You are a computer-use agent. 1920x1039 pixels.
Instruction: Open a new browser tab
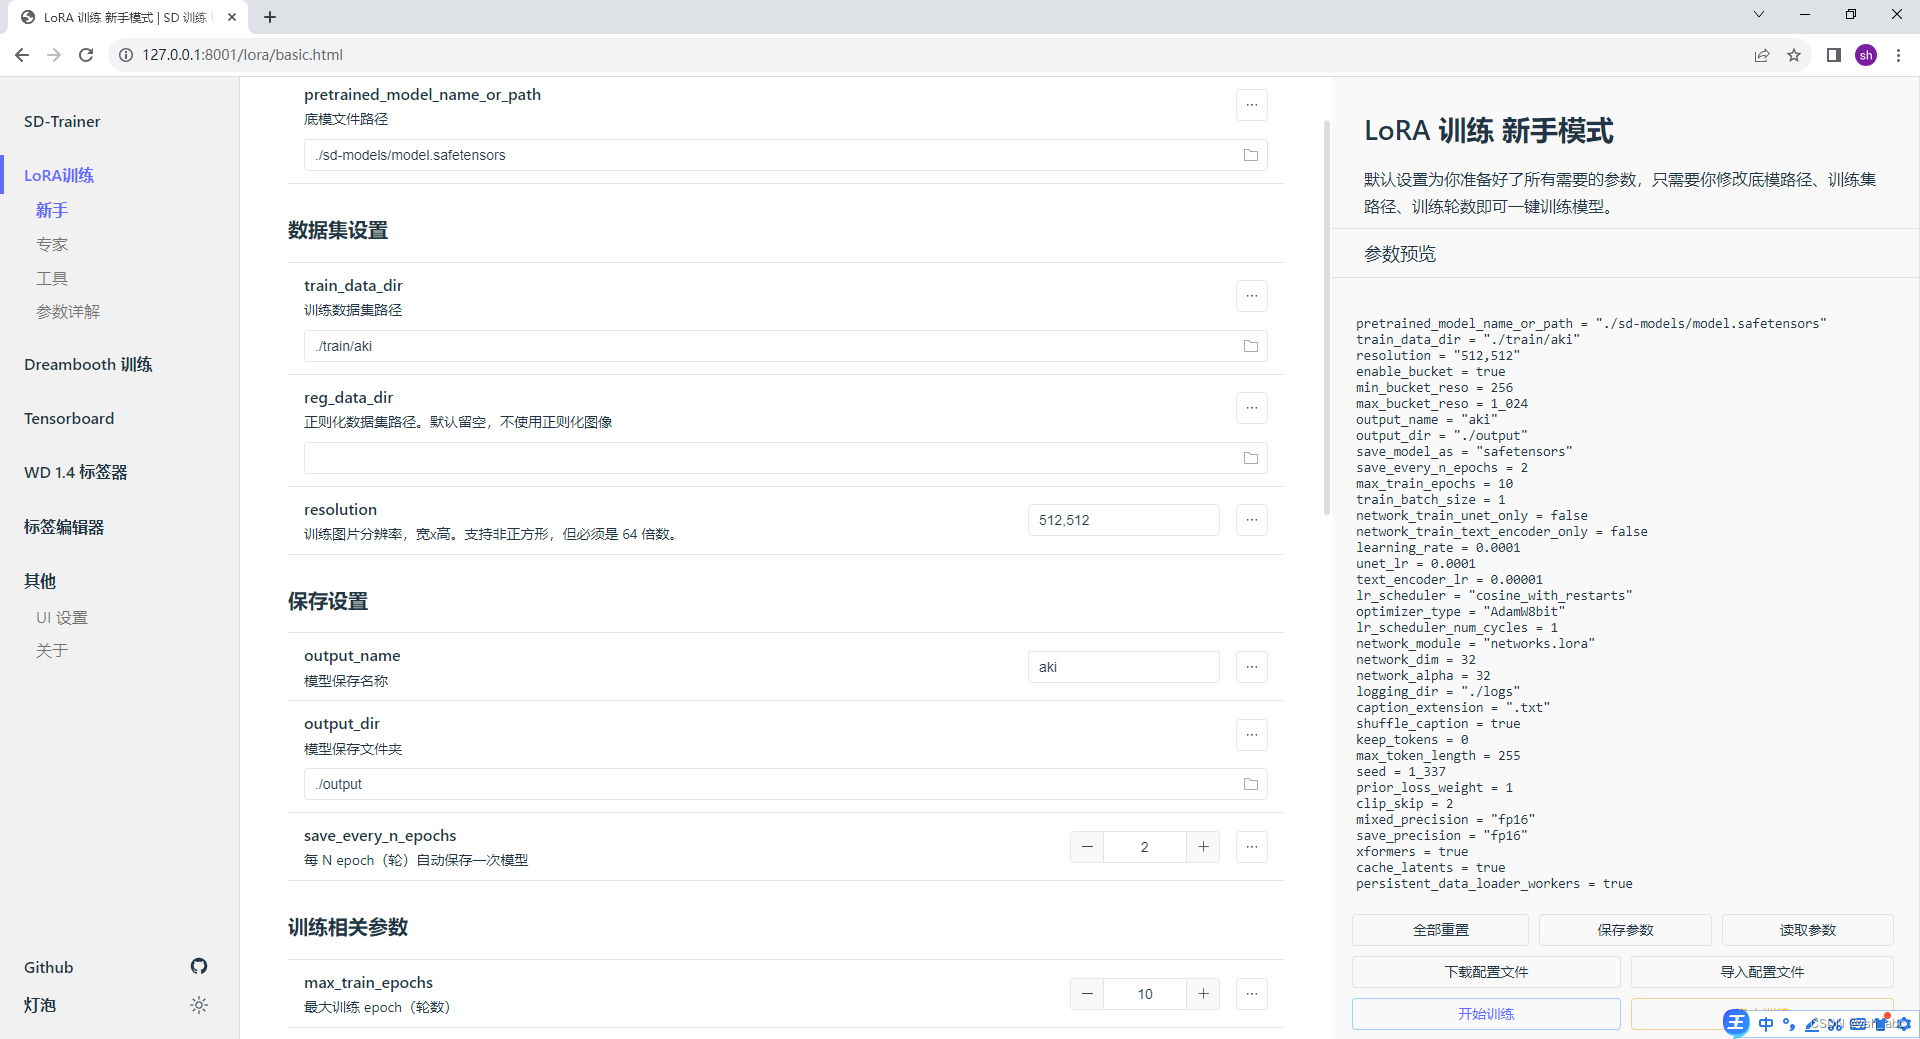(x=270, y=17)
